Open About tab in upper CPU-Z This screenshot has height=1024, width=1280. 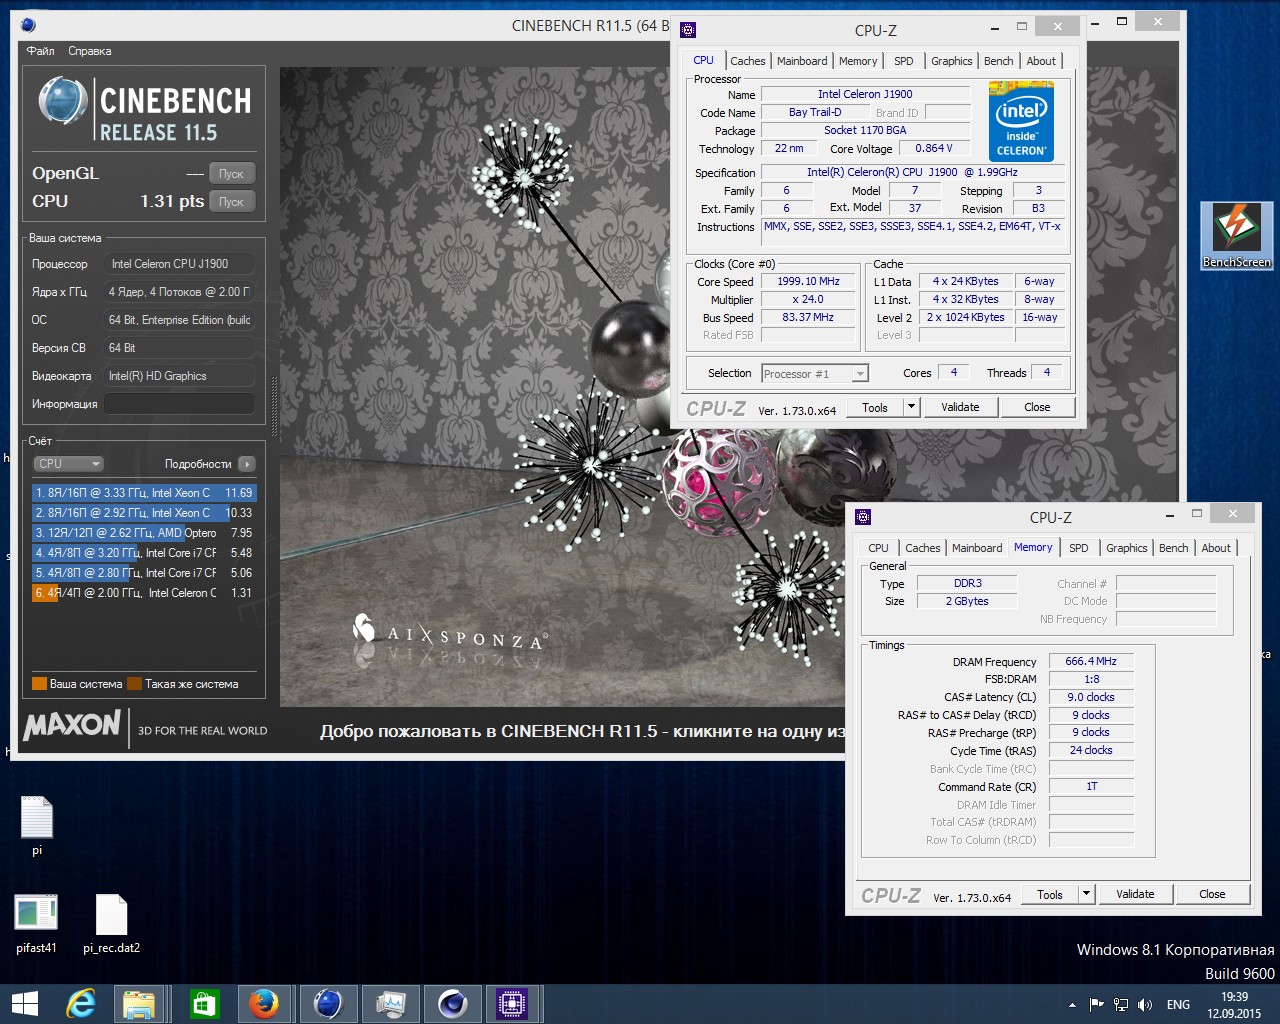[x=1041, y=61]
